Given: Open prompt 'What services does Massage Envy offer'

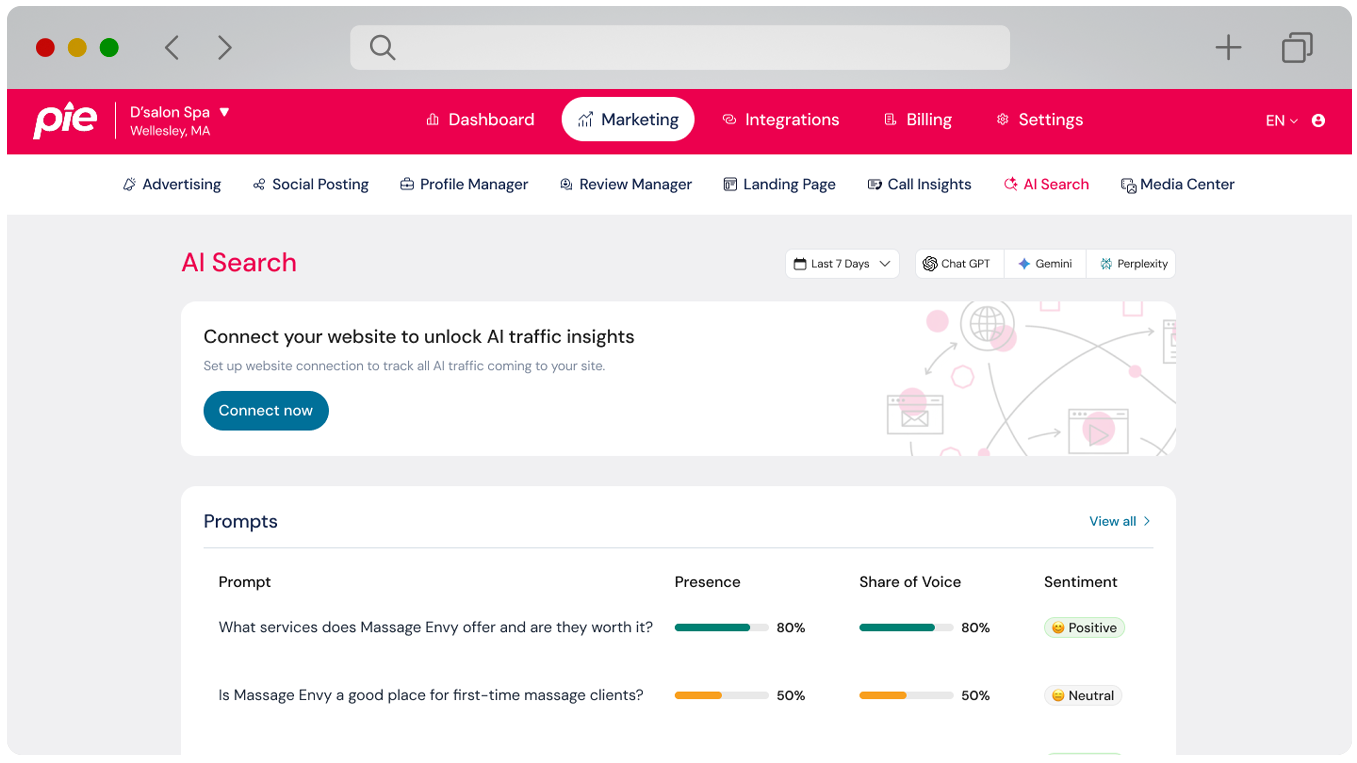Looking at the screenshot, I should click(x=436, y=628).
